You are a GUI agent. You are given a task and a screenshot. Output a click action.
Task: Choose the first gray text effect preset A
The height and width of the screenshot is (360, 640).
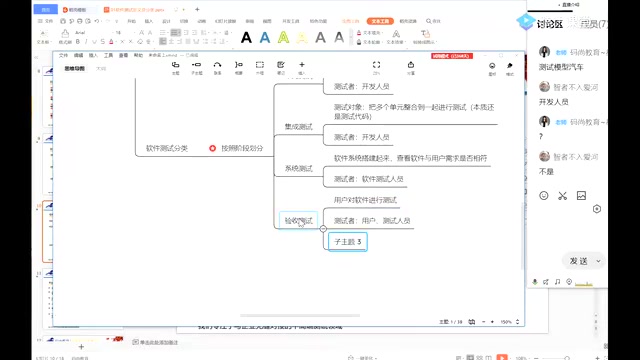[x=320, y=38]
